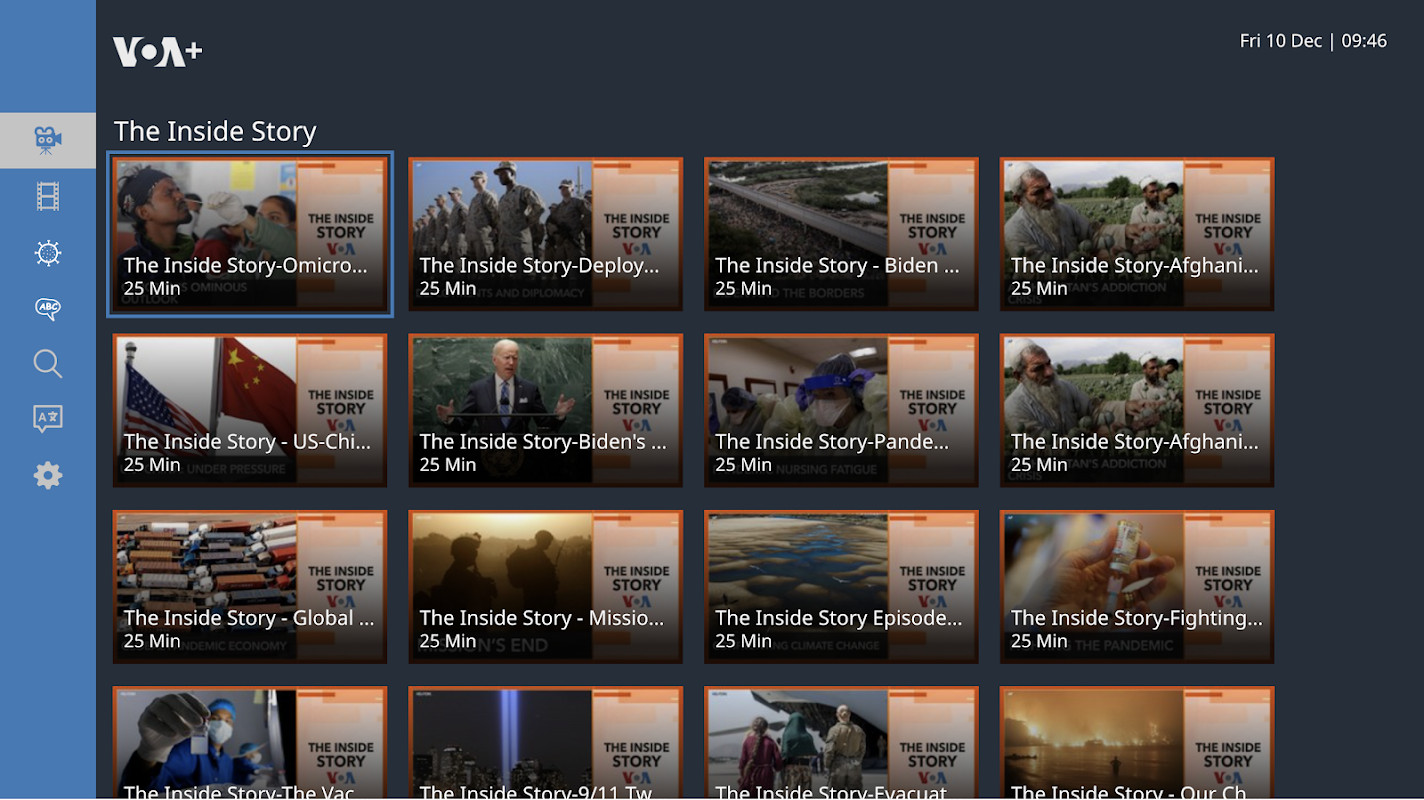Screen dimensions: 1424x800
Task: Play The Inside Story-Omicron episode
Action: coord(250,234)
